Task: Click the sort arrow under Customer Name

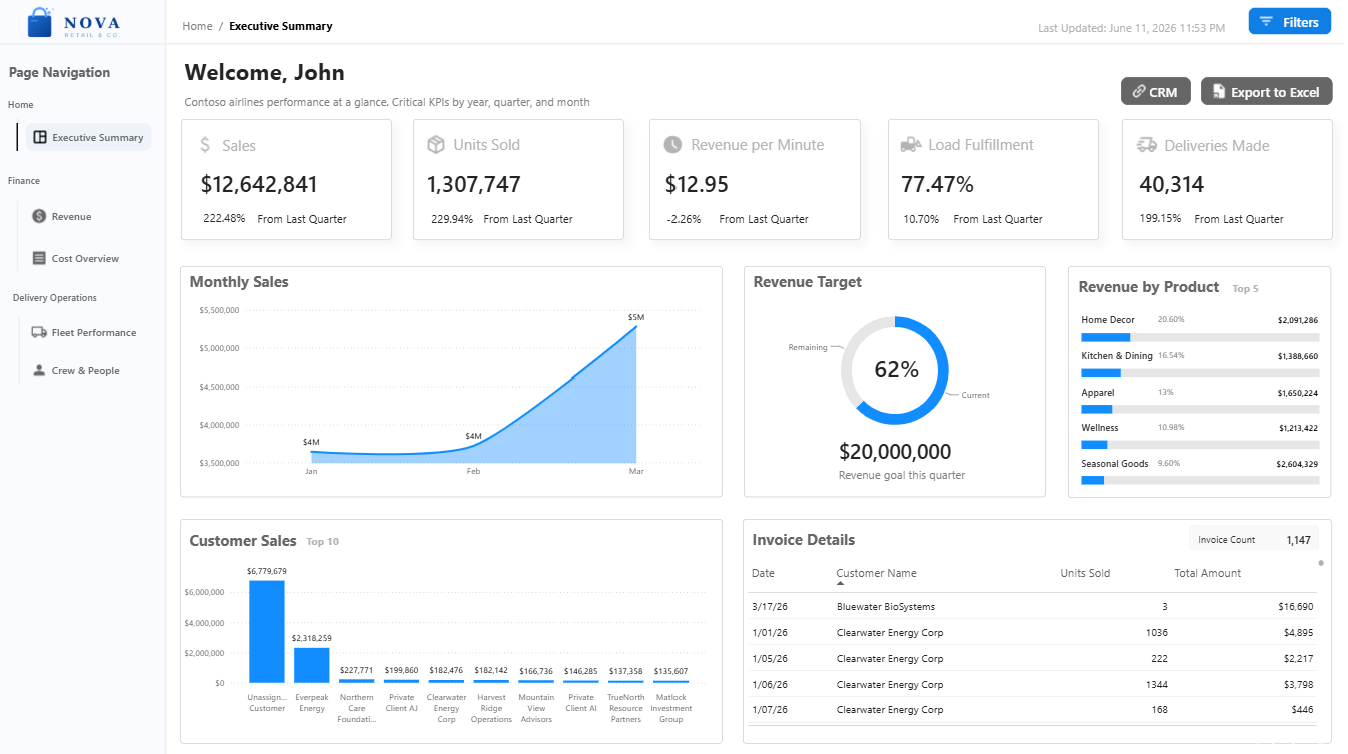Action: coord(840,583)
